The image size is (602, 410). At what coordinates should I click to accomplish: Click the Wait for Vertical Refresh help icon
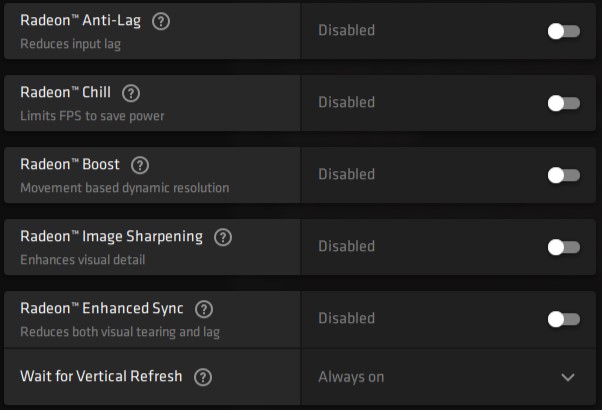coord(203,377)
